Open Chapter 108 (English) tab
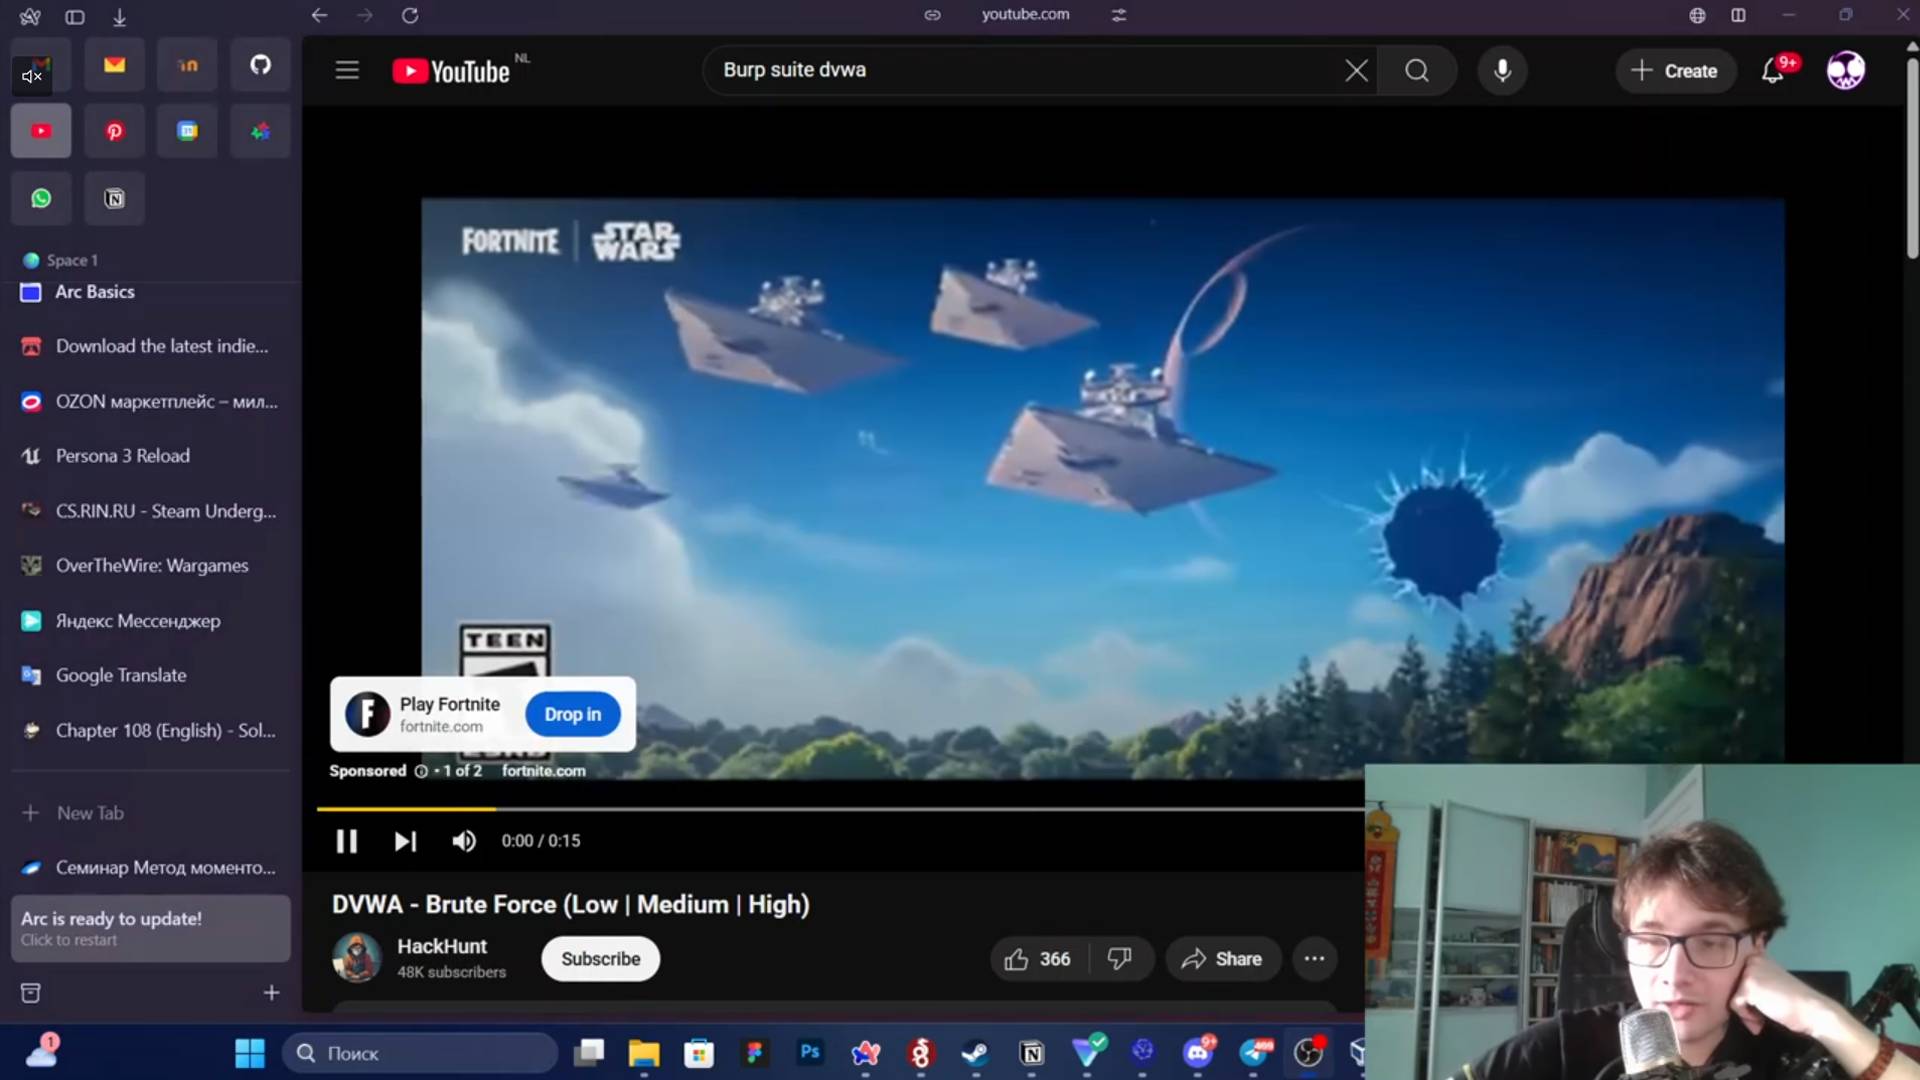Screen dimensions: 1920x1080 (150, 731)
